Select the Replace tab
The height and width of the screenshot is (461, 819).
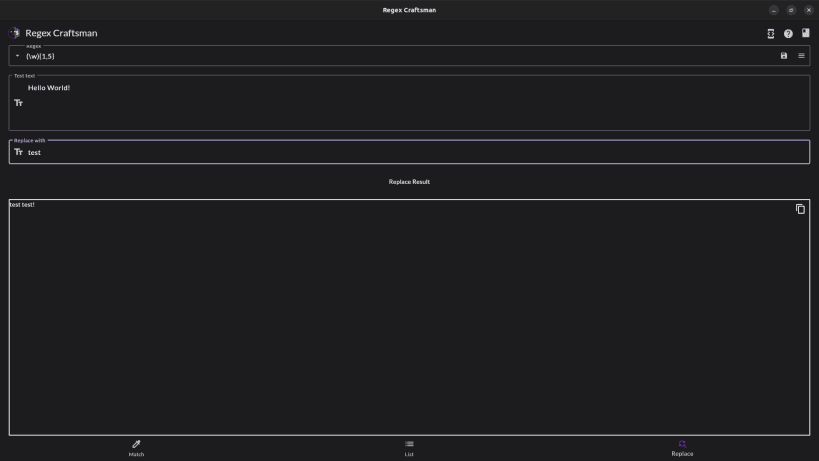682,448
